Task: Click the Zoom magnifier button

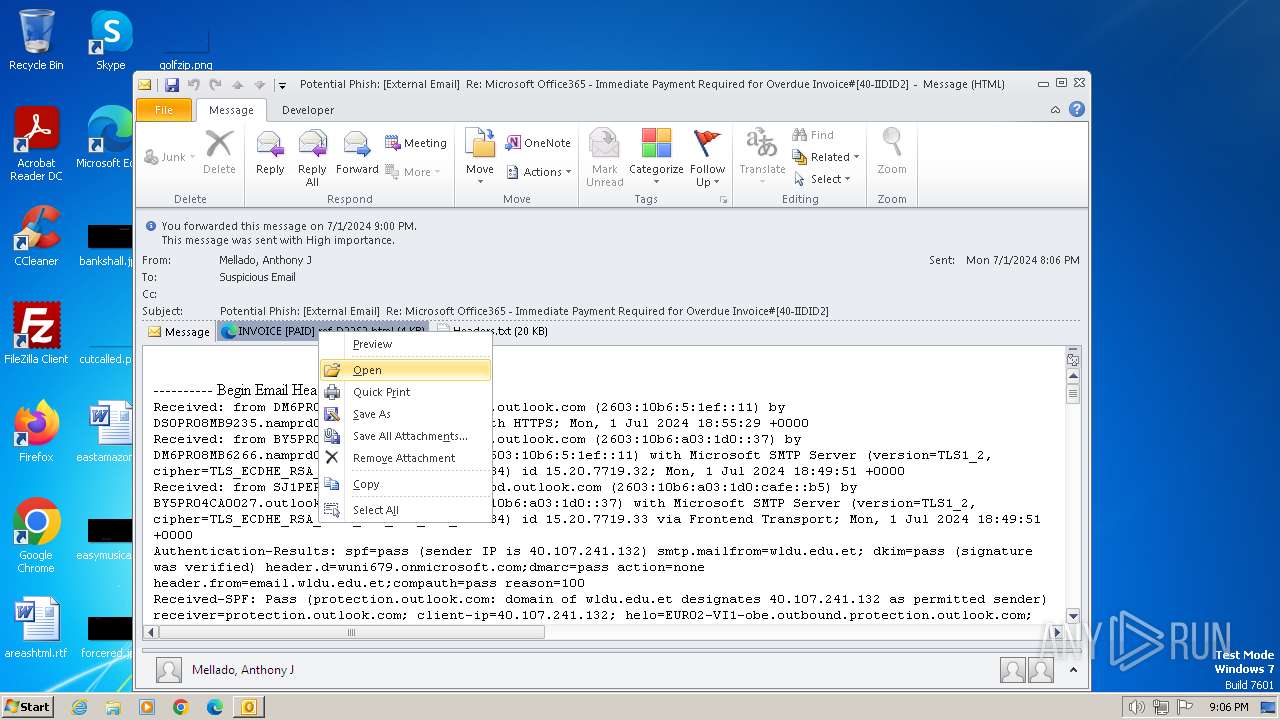Action: tap(892, 155)
